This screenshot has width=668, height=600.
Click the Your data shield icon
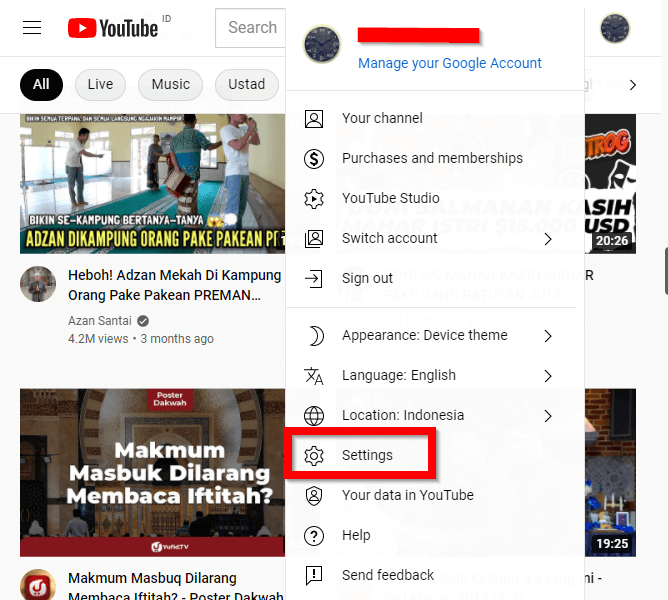(314, 496)
